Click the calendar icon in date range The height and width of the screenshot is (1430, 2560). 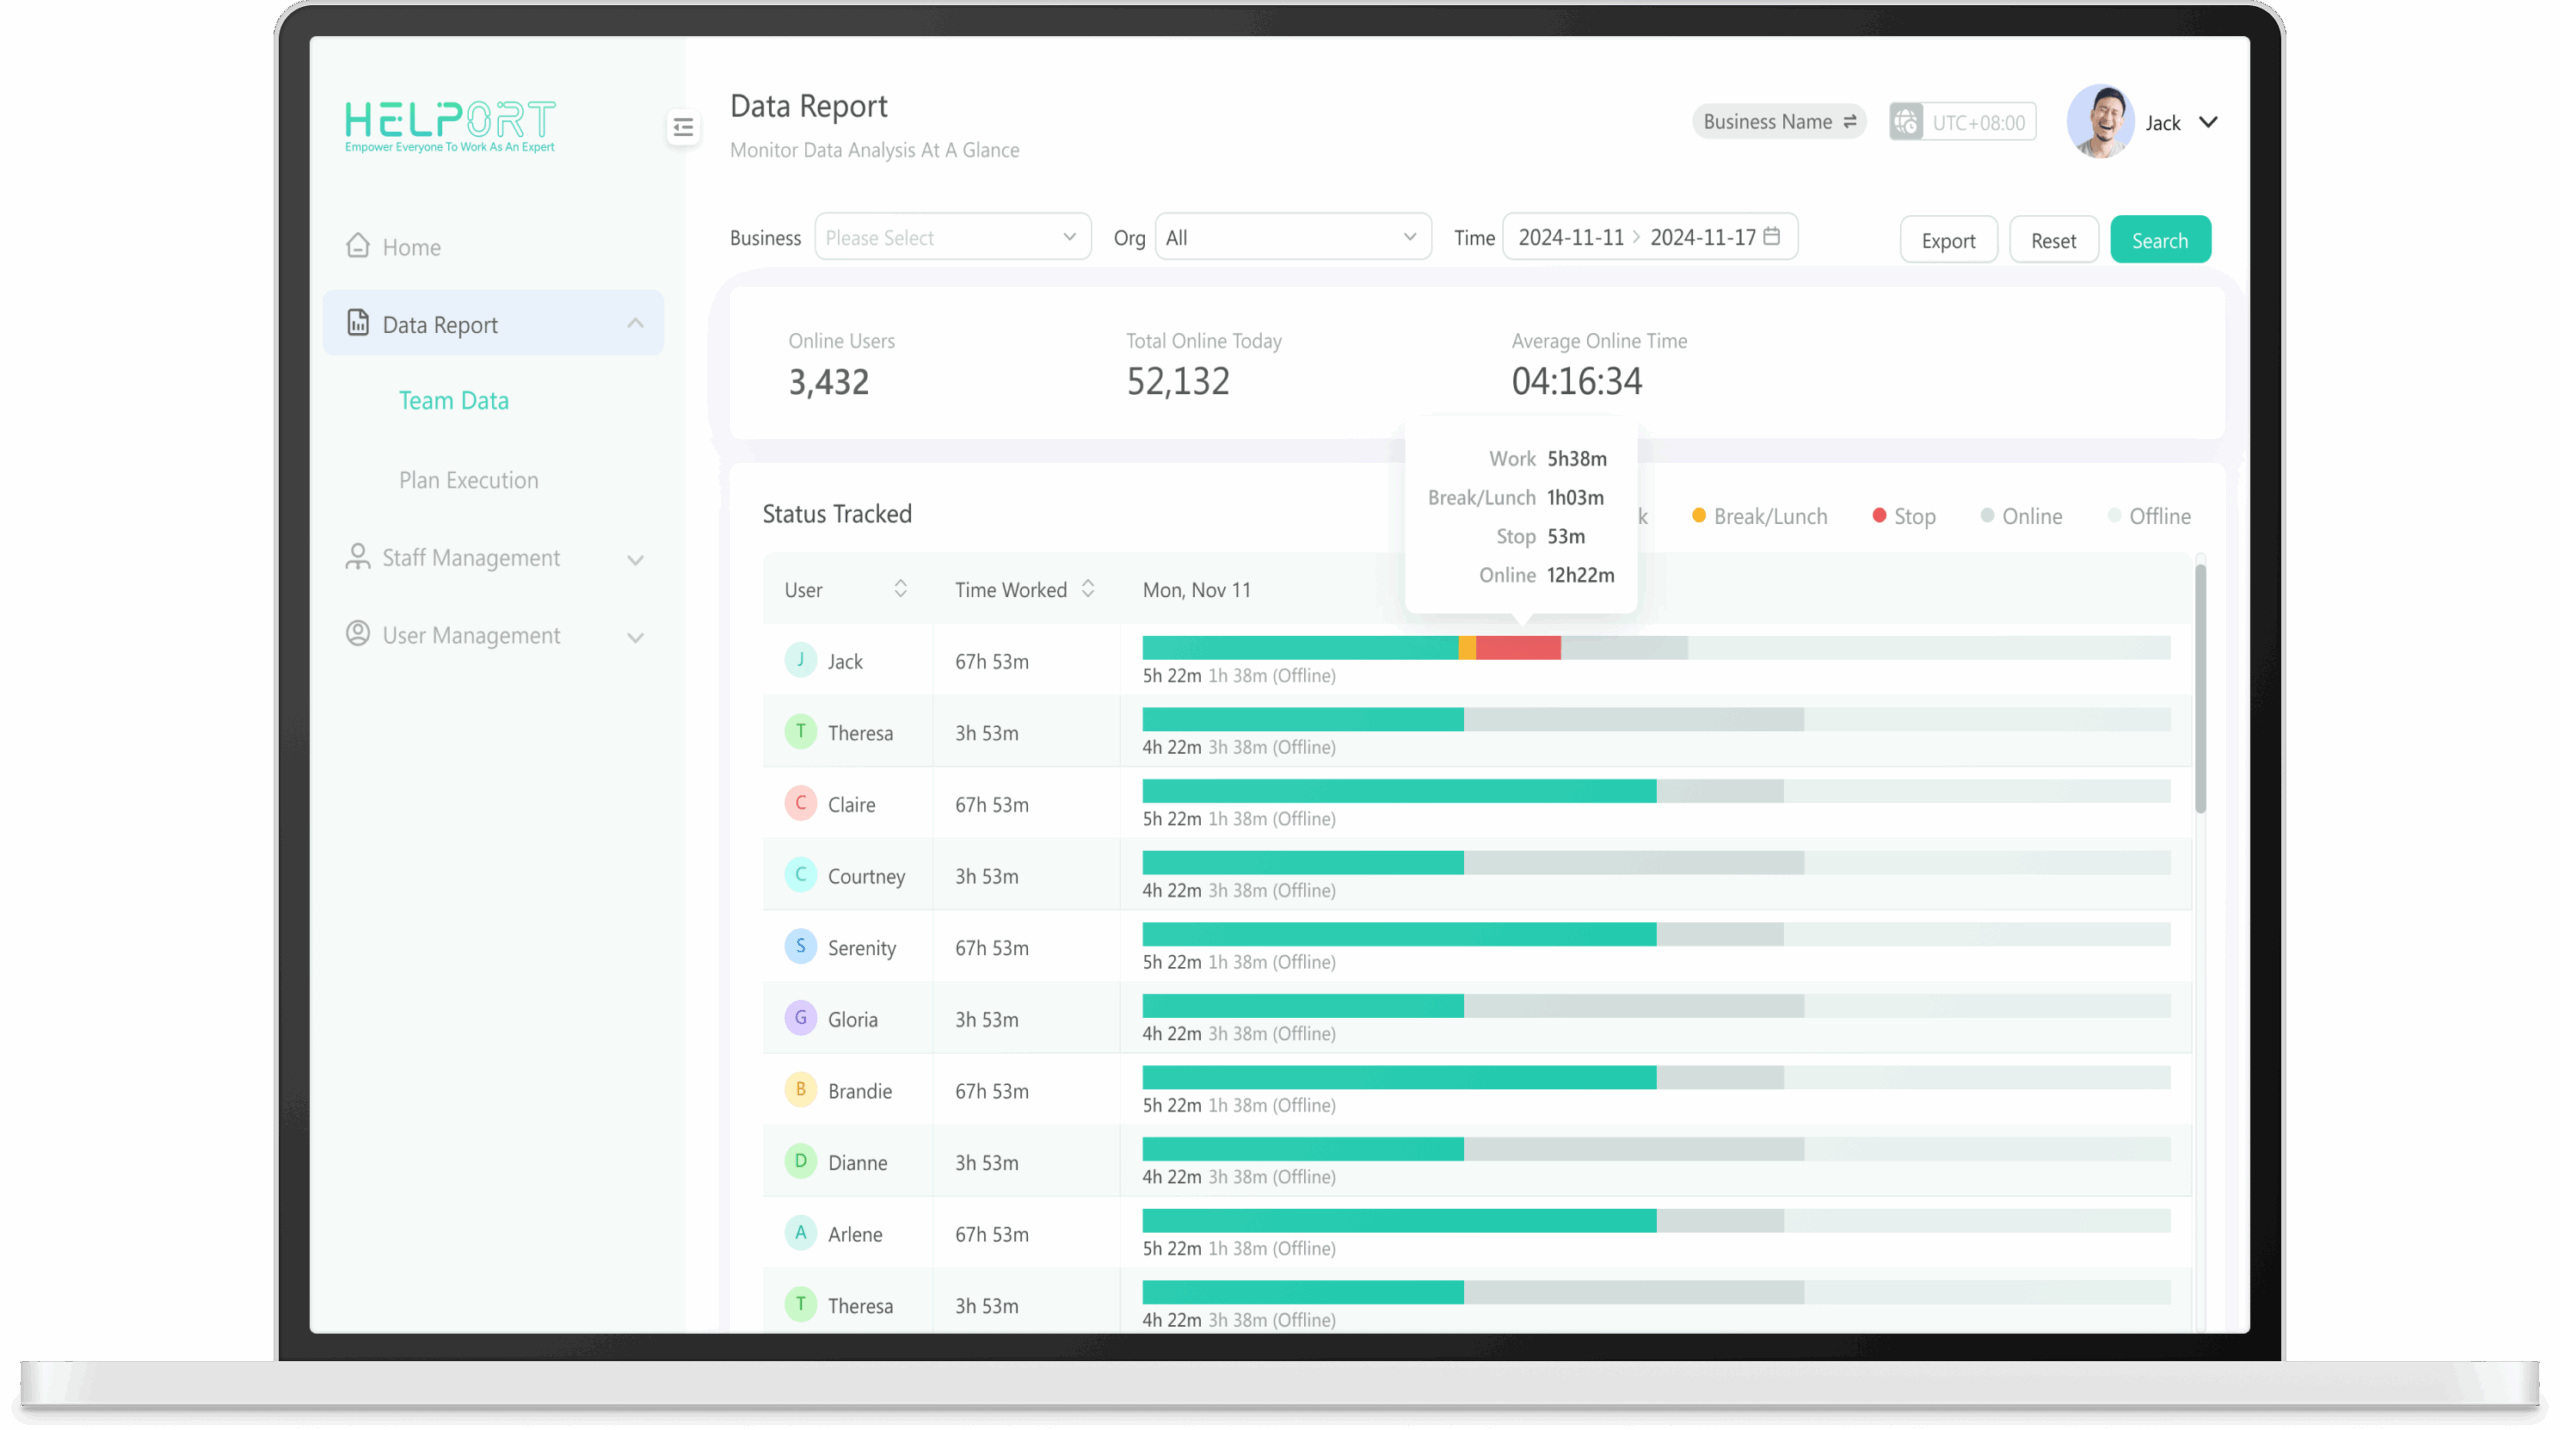pyautogui.click(x=1772, y=236)
